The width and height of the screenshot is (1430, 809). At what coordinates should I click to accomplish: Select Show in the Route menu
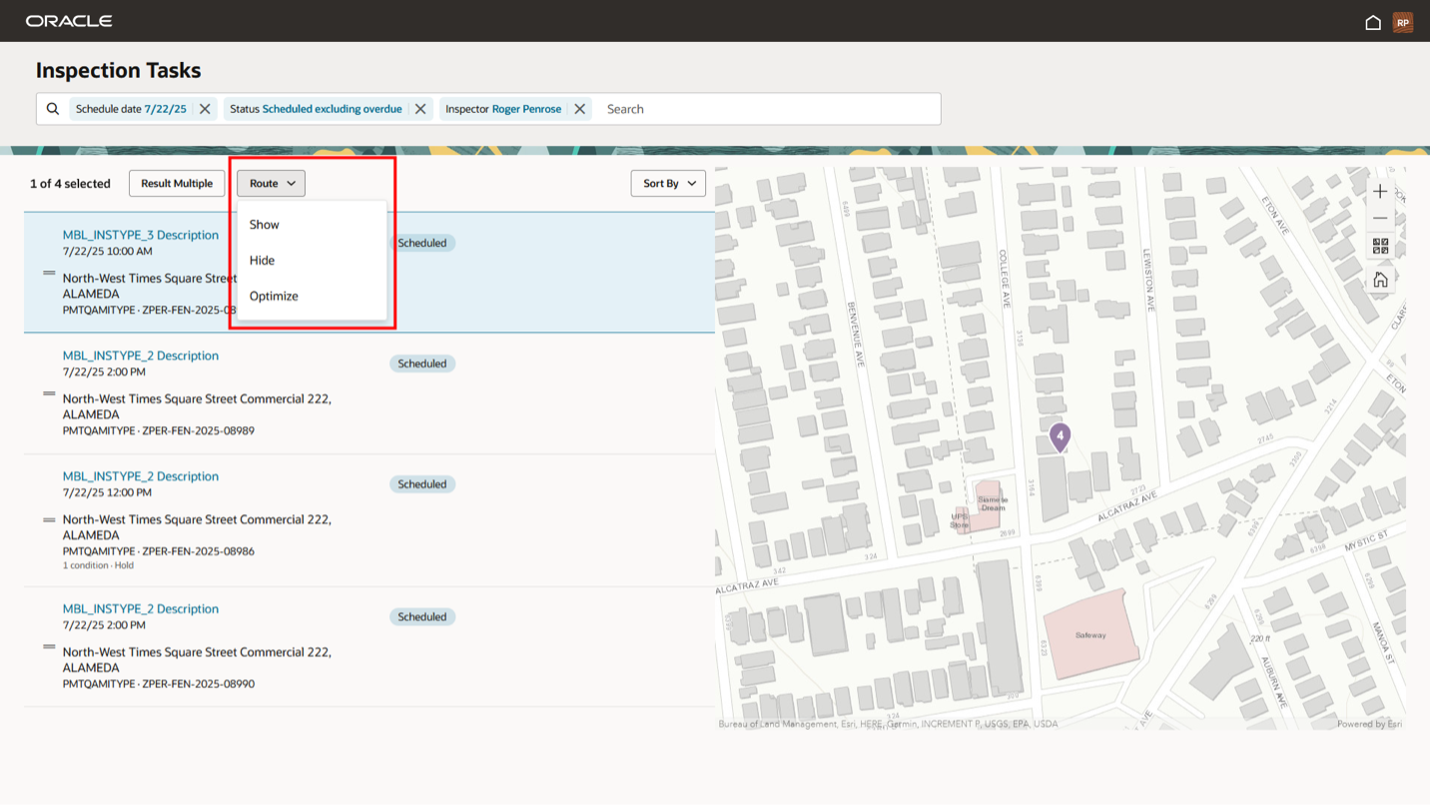[x=264, y=224]
